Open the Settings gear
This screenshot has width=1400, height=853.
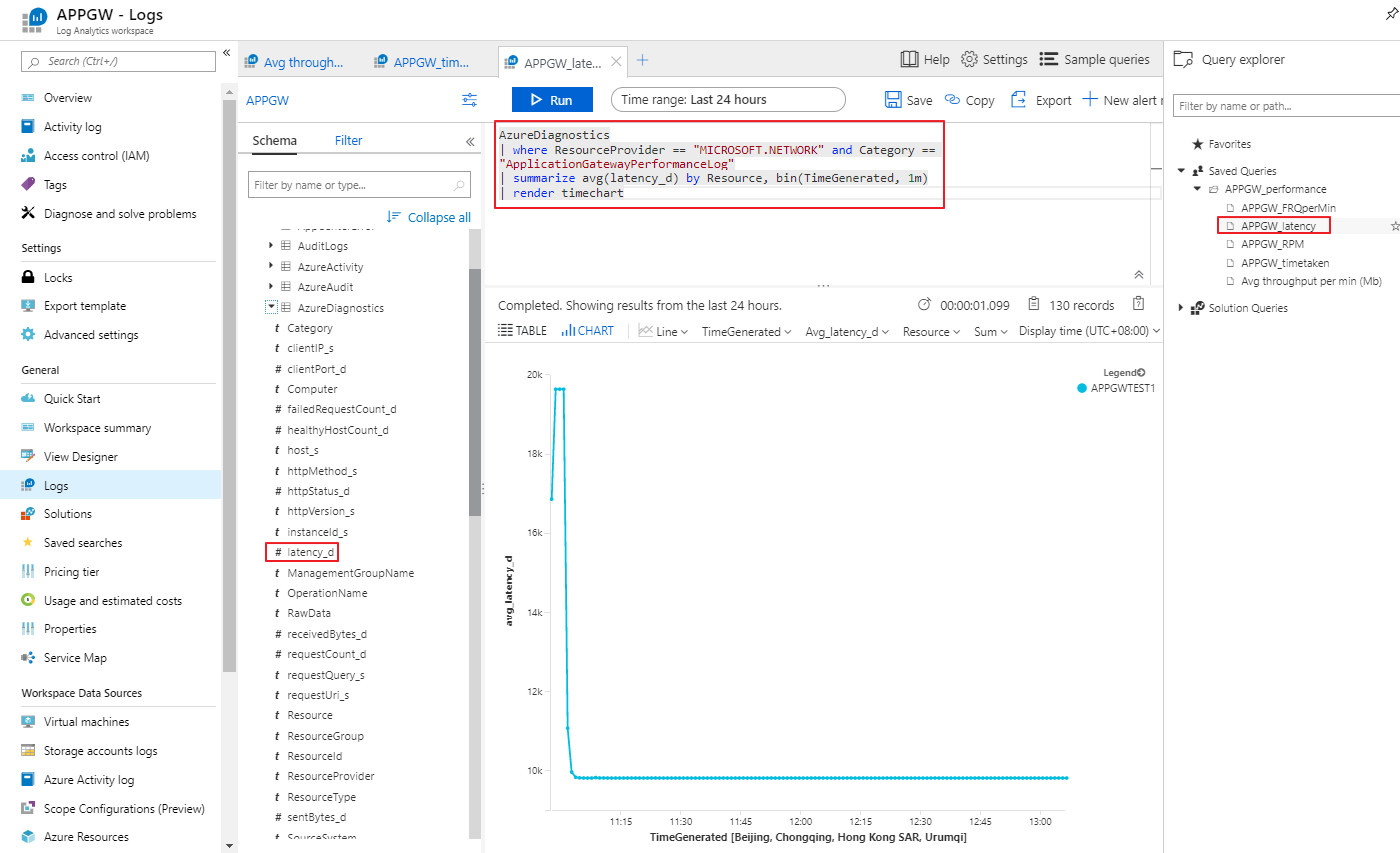(x=969, y=60)
